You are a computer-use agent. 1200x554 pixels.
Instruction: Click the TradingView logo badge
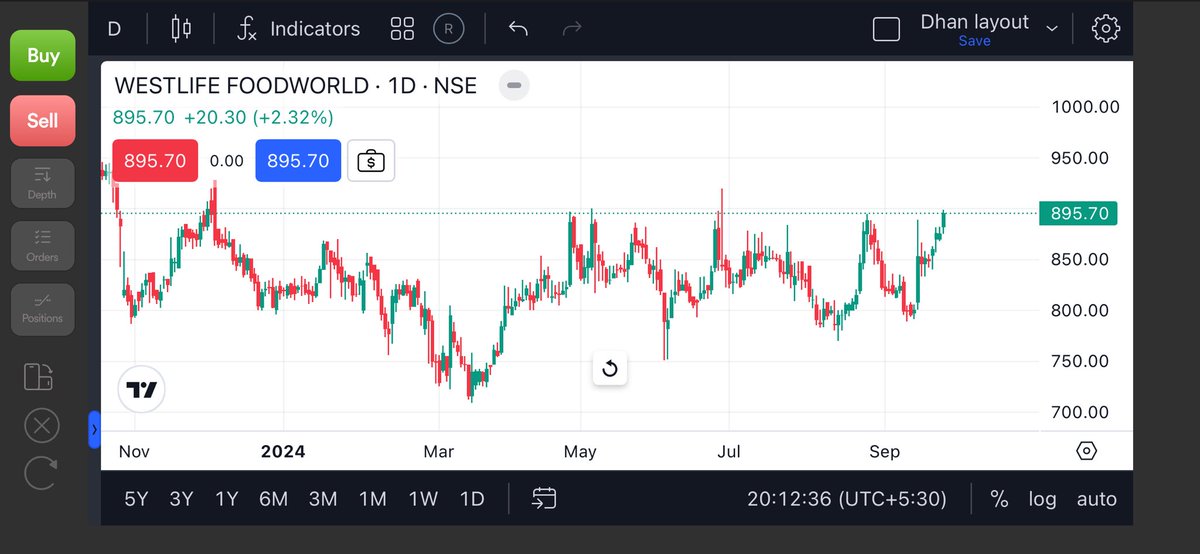click(142, 390)
